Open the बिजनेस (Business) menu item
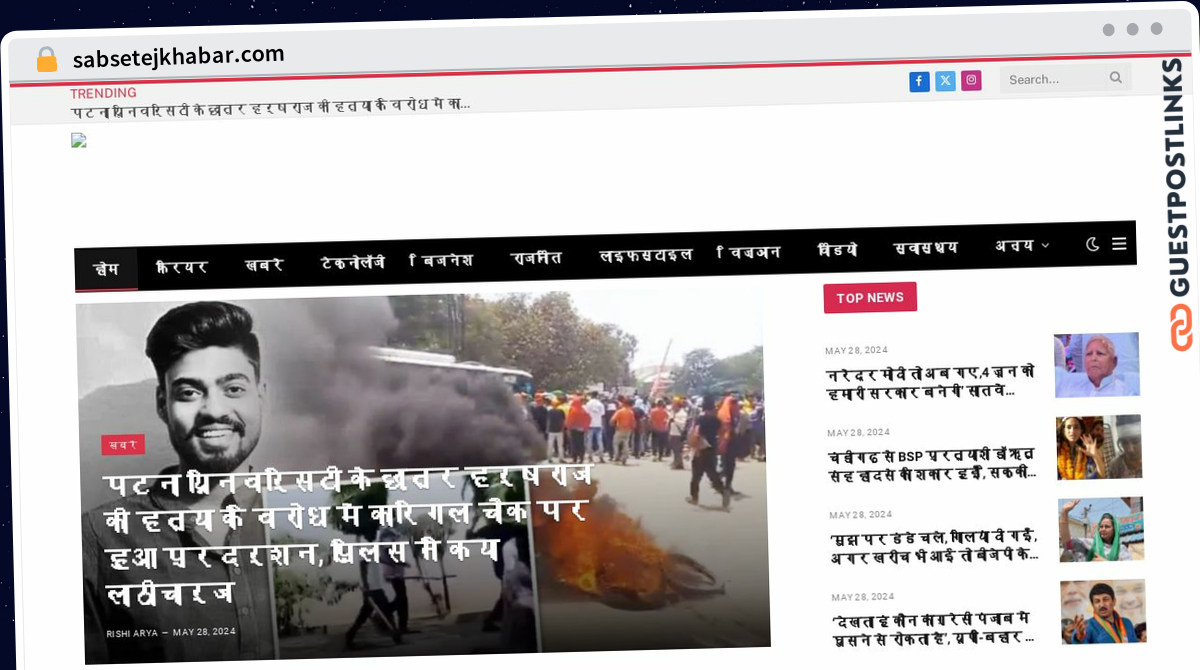The height and width of the screenshot is (670, 1200). (x=441, y=260)
